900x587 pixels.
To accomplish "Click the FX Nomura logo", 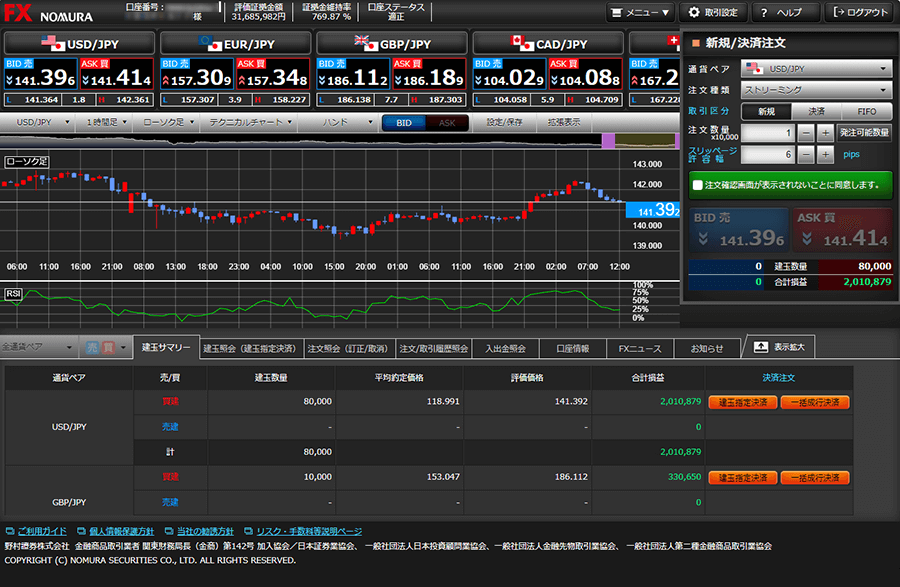I will 48,13.
